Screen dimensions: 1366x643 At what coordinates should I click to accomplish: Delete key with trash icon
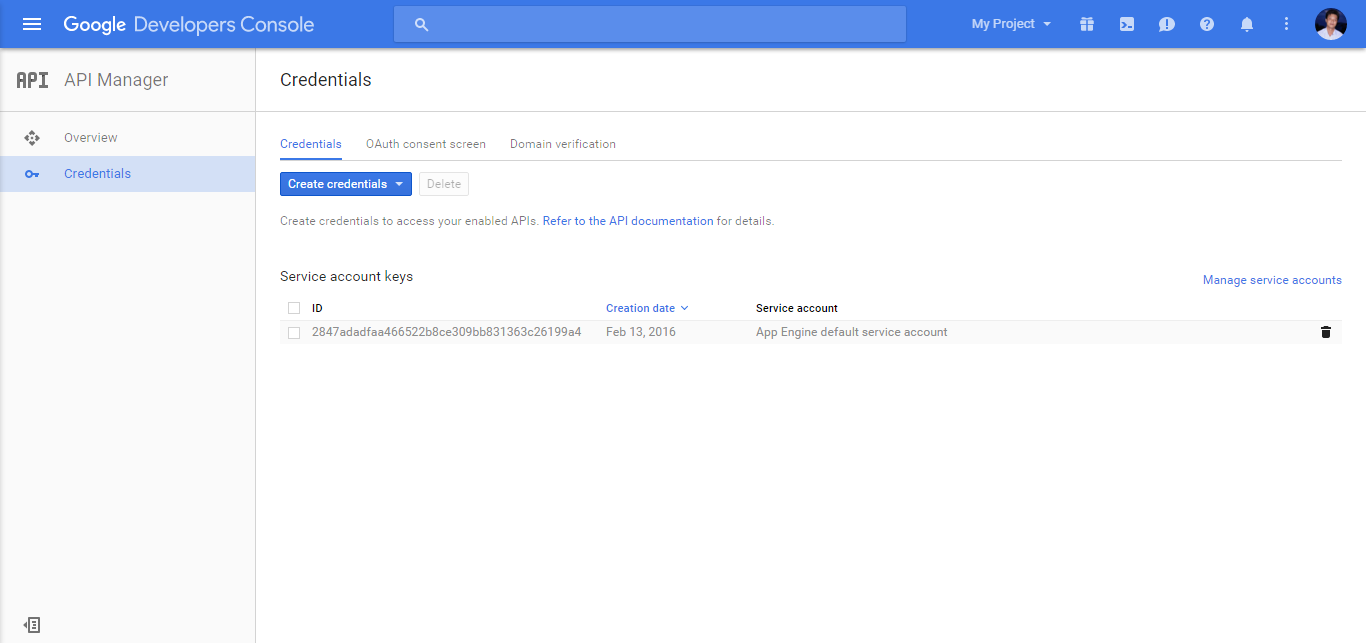tap(1326, 332)
